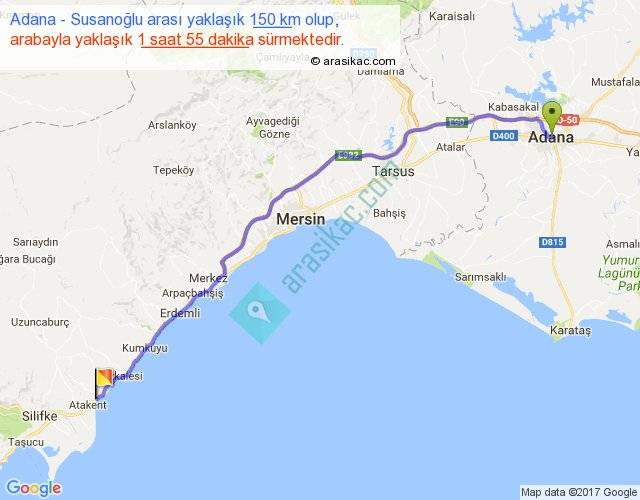Click the Uzuncaburç place label
The width and height of the screenshot is (640, 500).
pyautogui.click(x=40, y=322)
